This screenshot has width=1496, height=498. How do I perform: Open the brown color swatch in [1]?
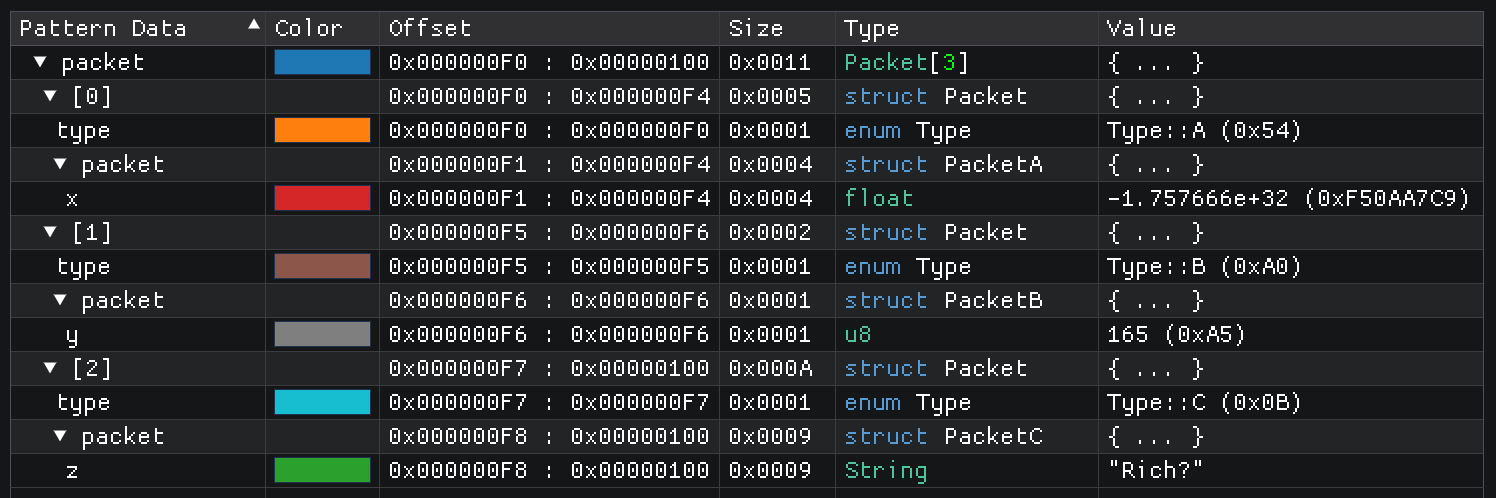pos(322,266)
